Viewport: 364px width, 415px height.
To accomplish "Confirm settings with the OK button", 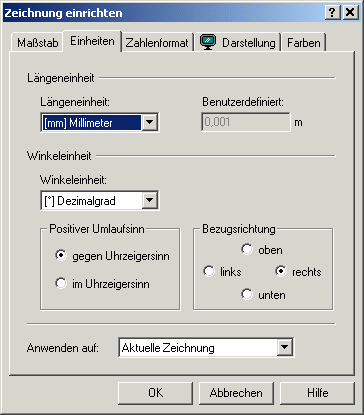I will 155,393.
